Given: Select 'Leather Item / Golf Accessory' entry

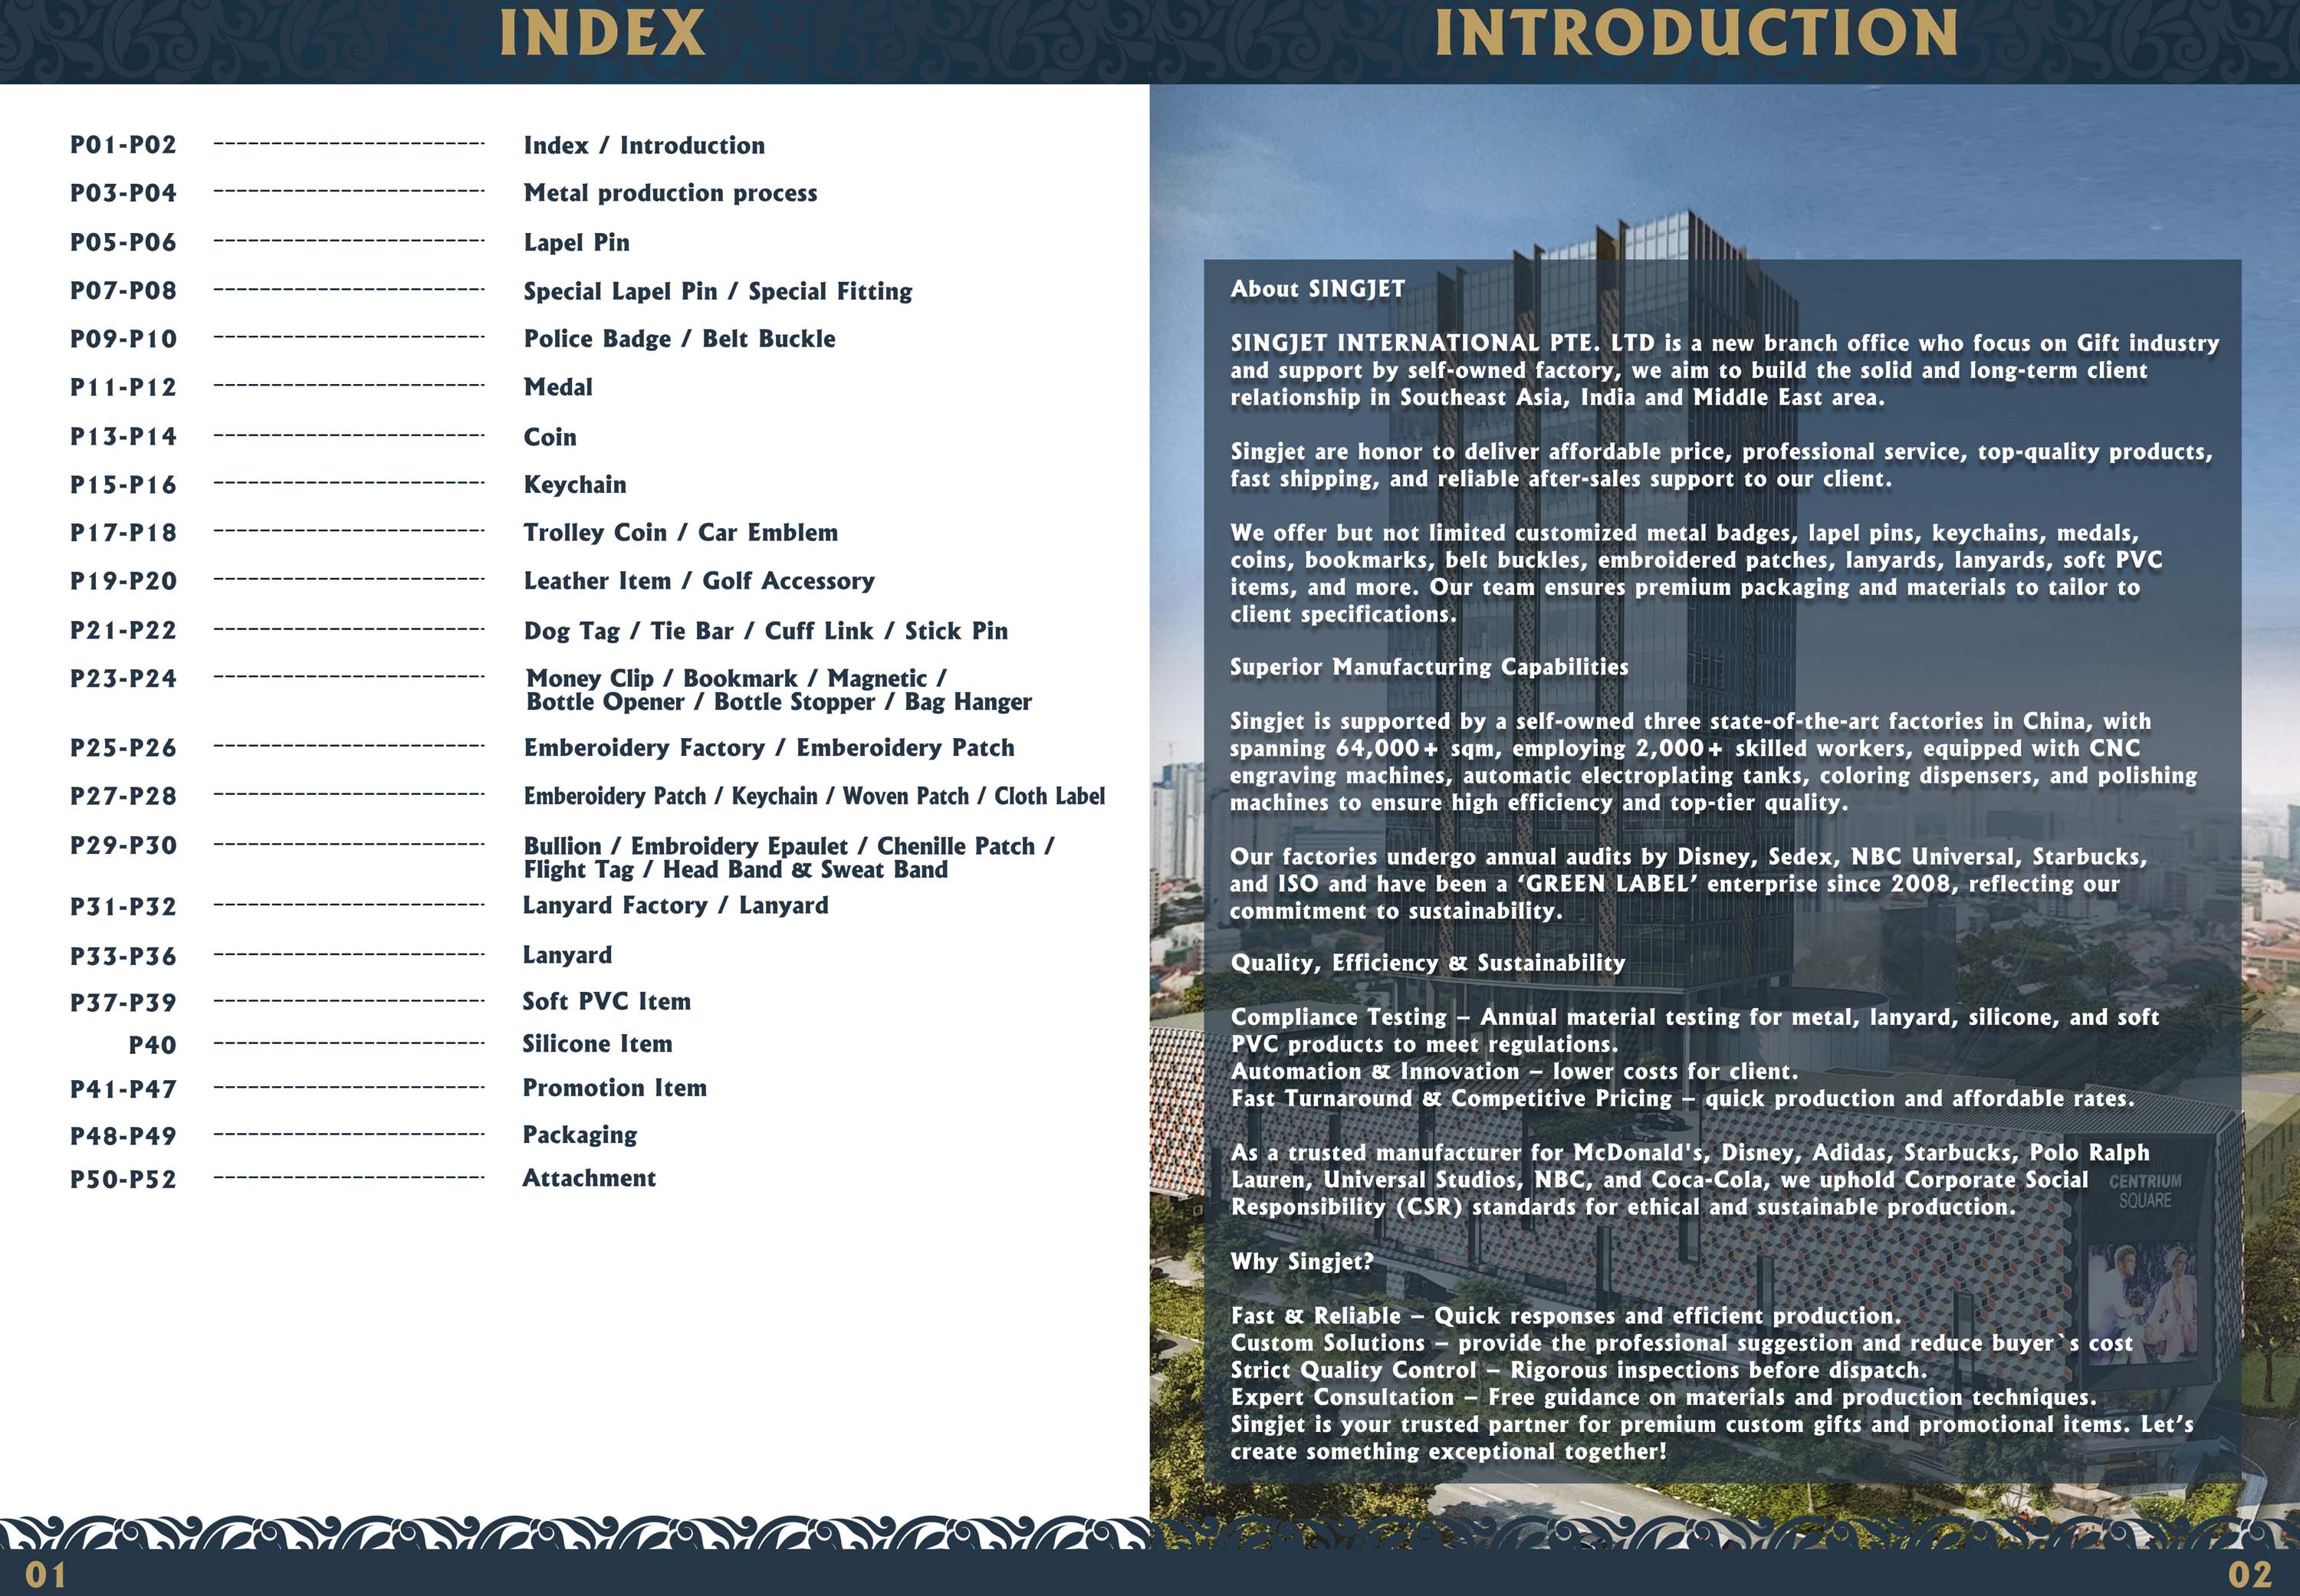Looking at the screenshot, I should coord(699,581).
